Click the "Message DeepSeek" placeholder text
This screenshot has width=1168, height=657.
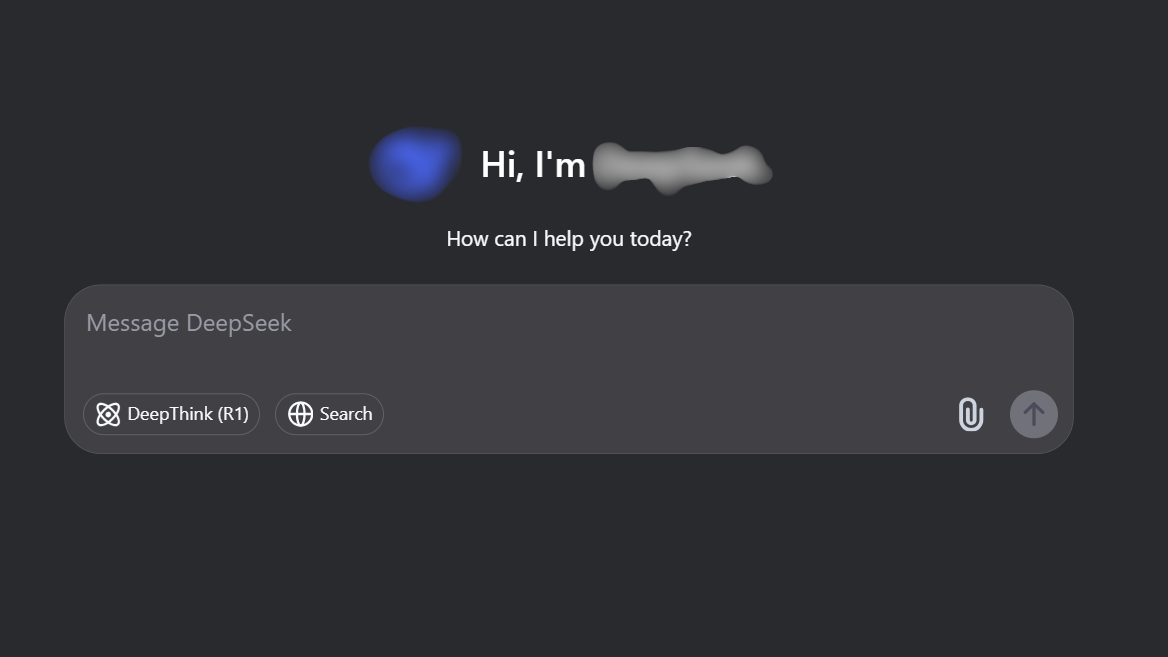coord(188,323)
